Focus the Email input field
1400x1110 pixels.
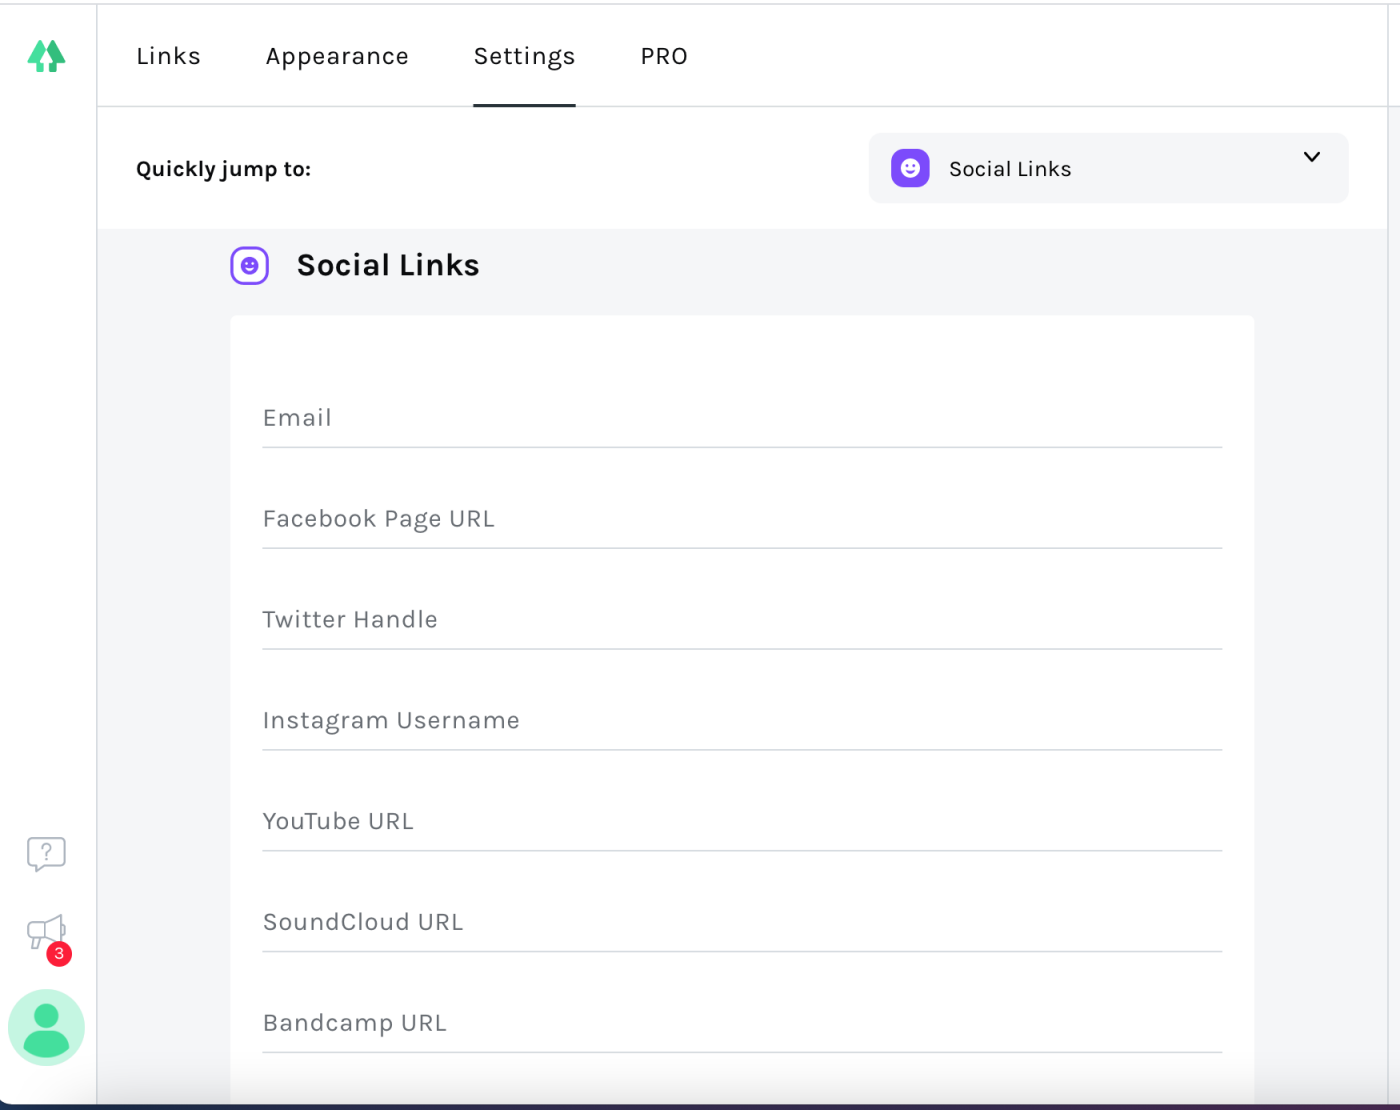742,418
